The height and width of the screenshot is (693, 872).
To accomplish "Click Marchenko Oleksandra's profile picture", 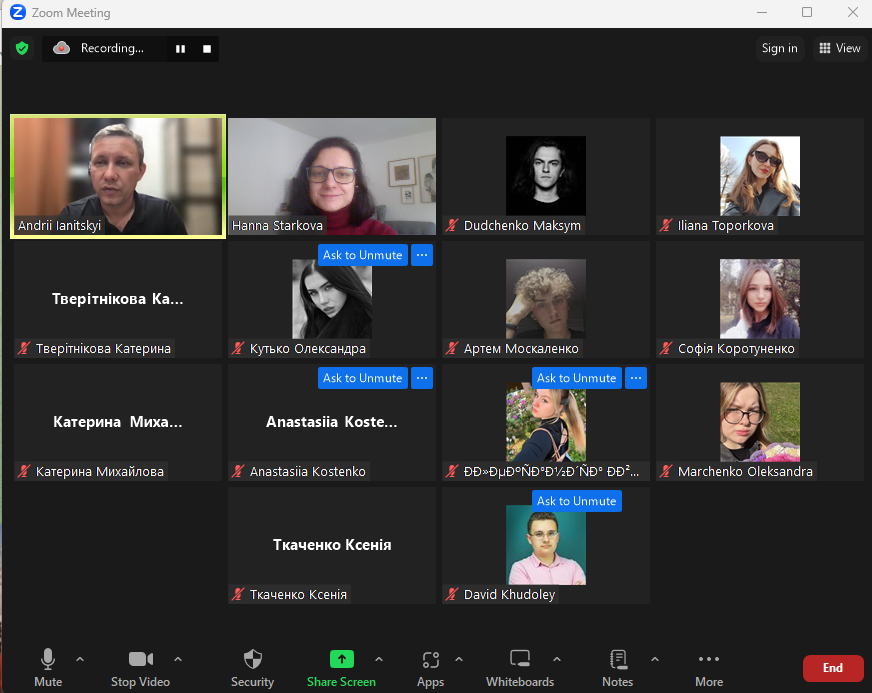I will pyautogui.click(x=760, y=422).
